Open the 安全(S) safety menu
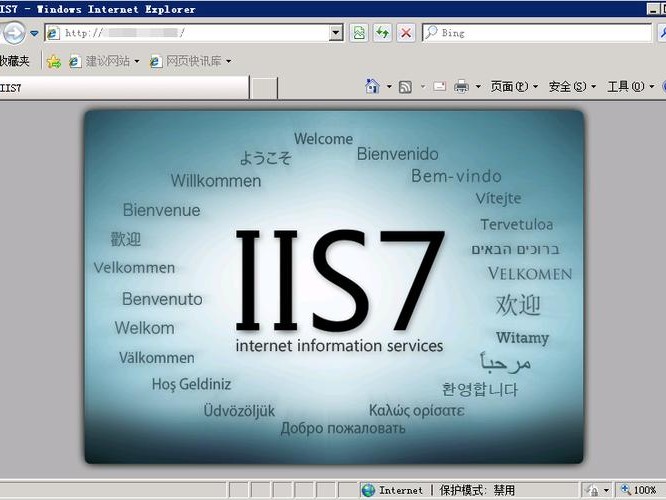Viewport: 666px width, 500px height. point(572,87)
